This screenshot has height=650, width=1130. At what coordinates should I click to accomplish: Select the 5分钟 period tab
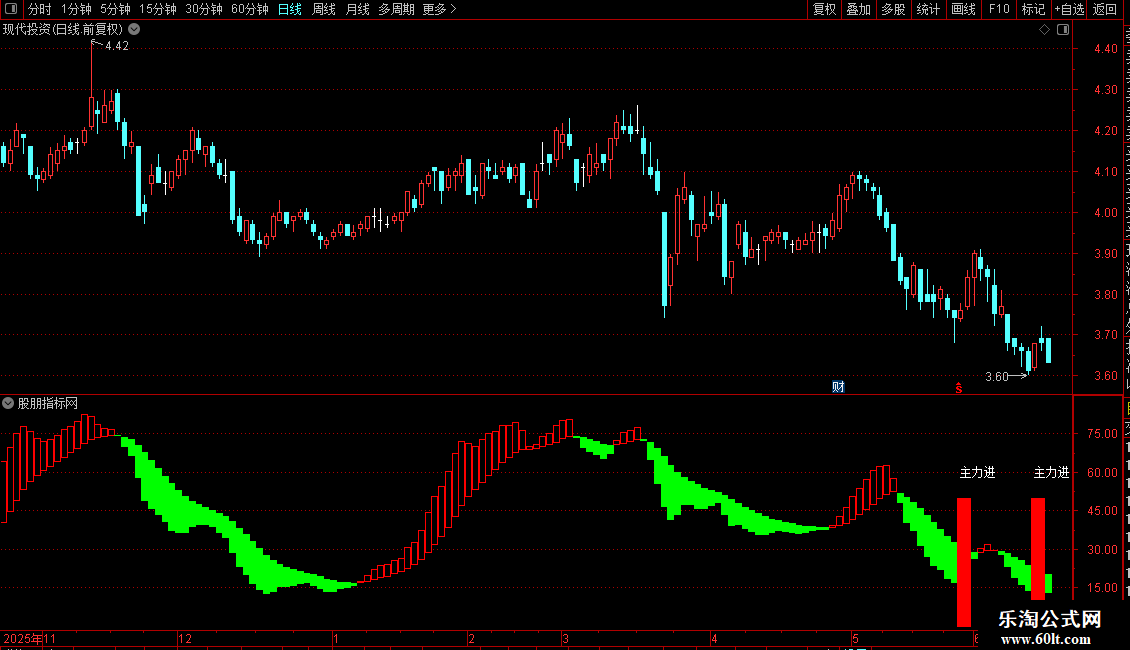[115, 9]
